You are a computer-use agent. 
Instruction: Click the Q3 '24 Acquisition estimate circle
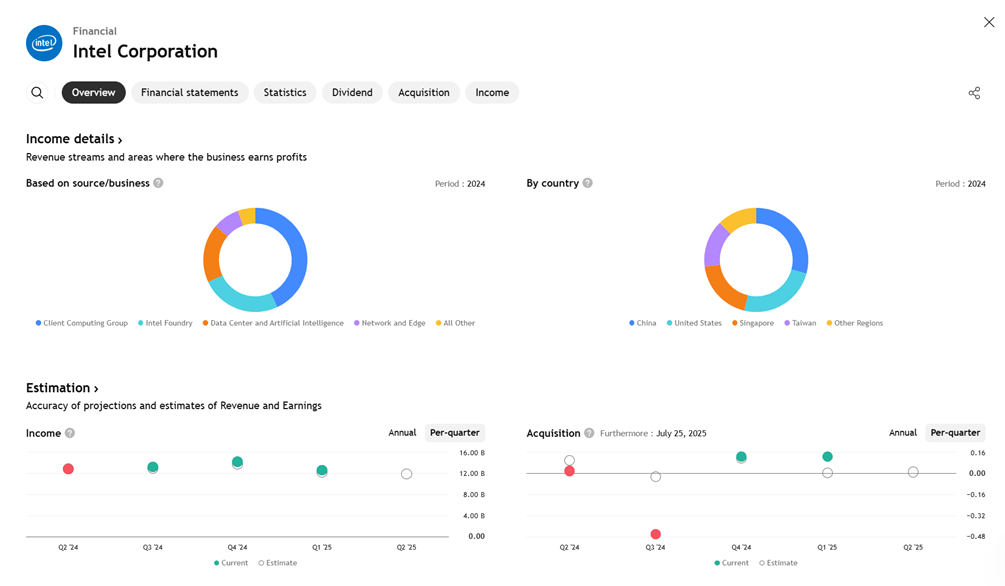655,476
